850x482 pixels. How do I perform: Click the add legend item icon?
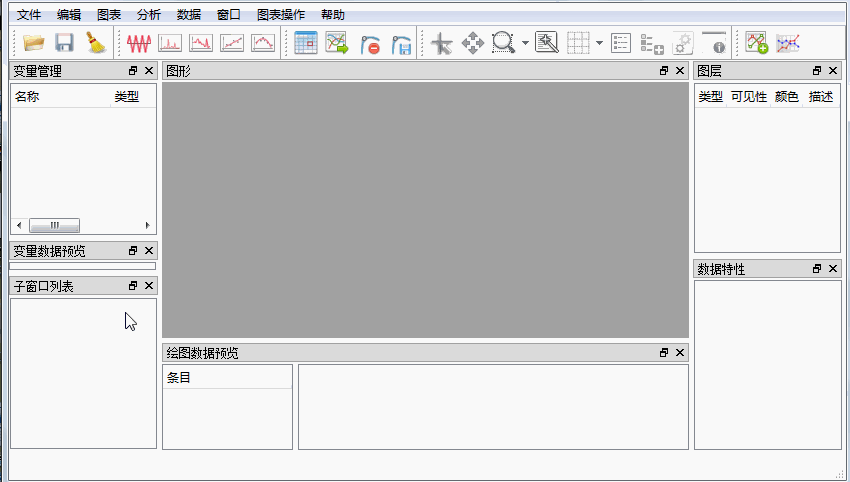click(x=652, y=44)
